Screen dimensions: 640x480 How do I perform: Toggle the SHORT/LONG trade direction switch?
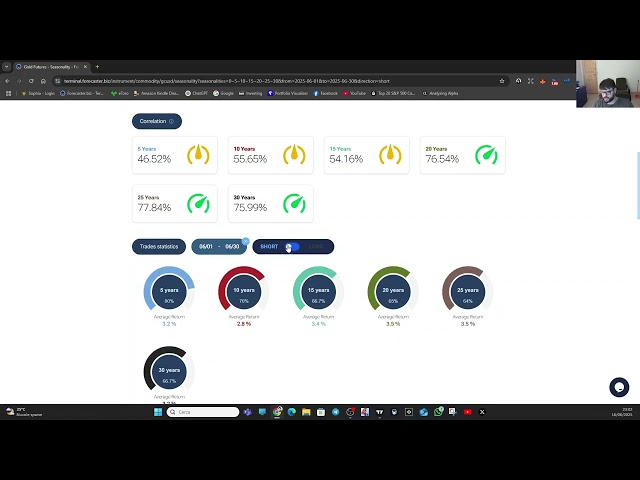(x=292, y=247)
